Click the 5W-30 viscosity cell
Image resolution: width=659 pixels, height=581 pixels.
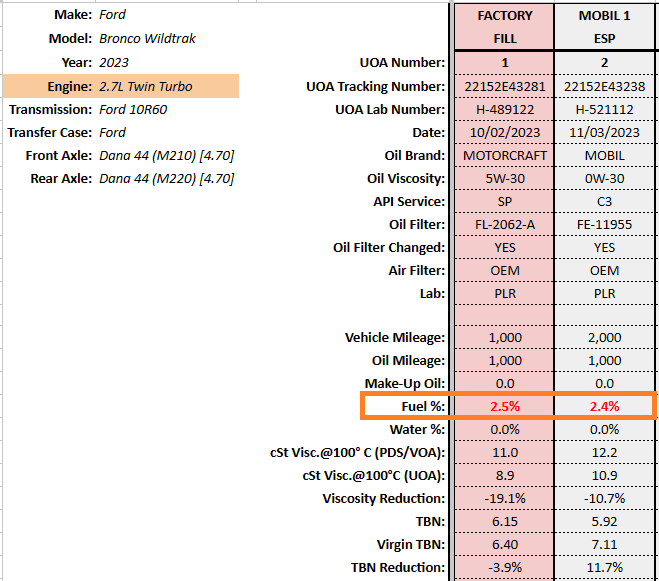click(x=504, y=179)
